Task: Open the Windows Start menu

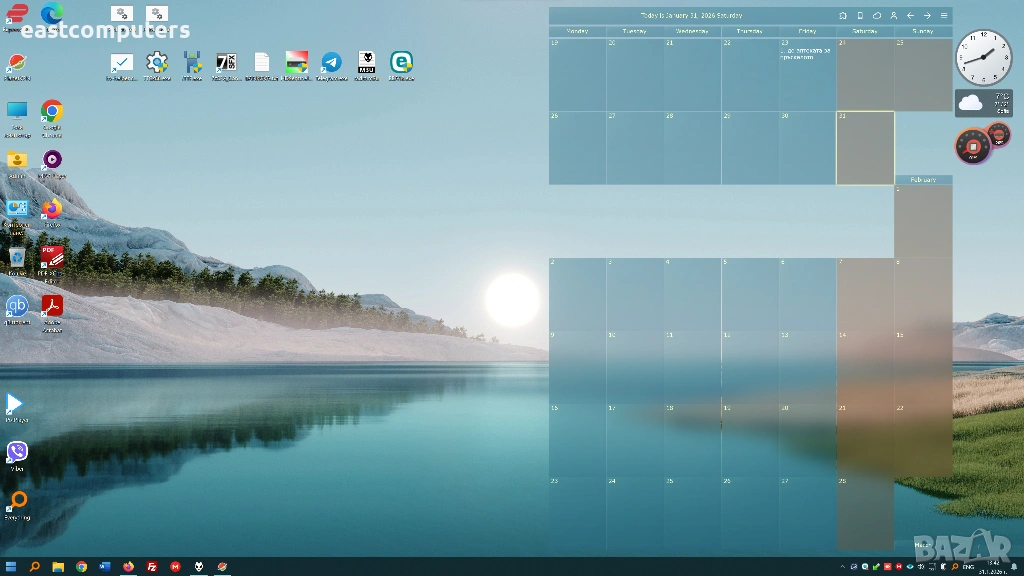Action: (11, 566)
